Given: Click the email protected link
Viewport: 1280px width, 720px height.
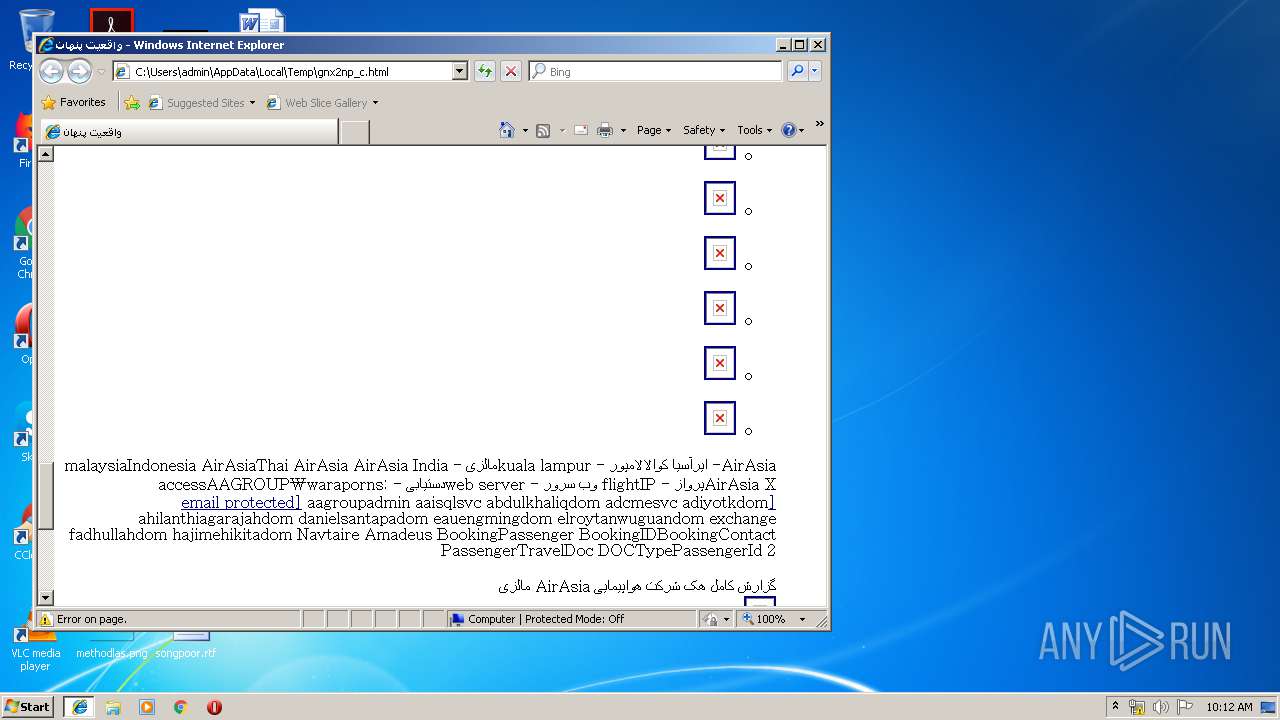Looking at the screenshot, I should (241, 502).
